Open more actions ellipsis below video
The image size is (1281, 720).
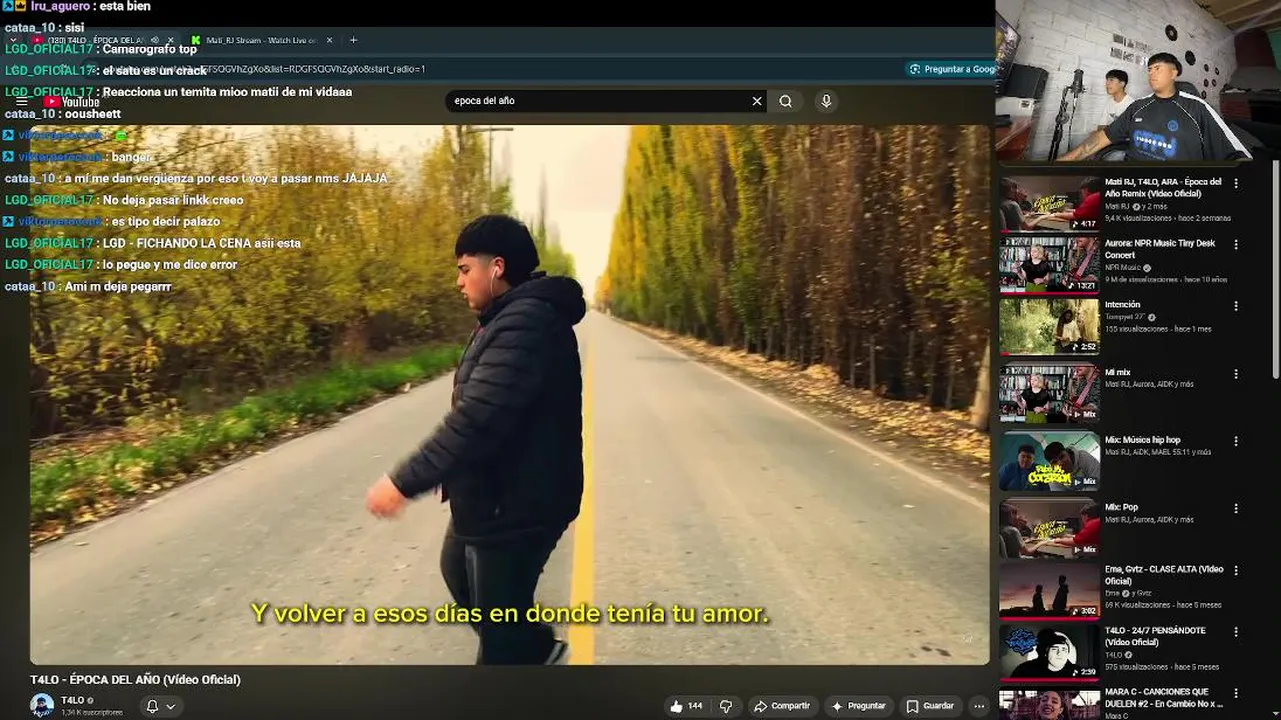click(979, 706)
